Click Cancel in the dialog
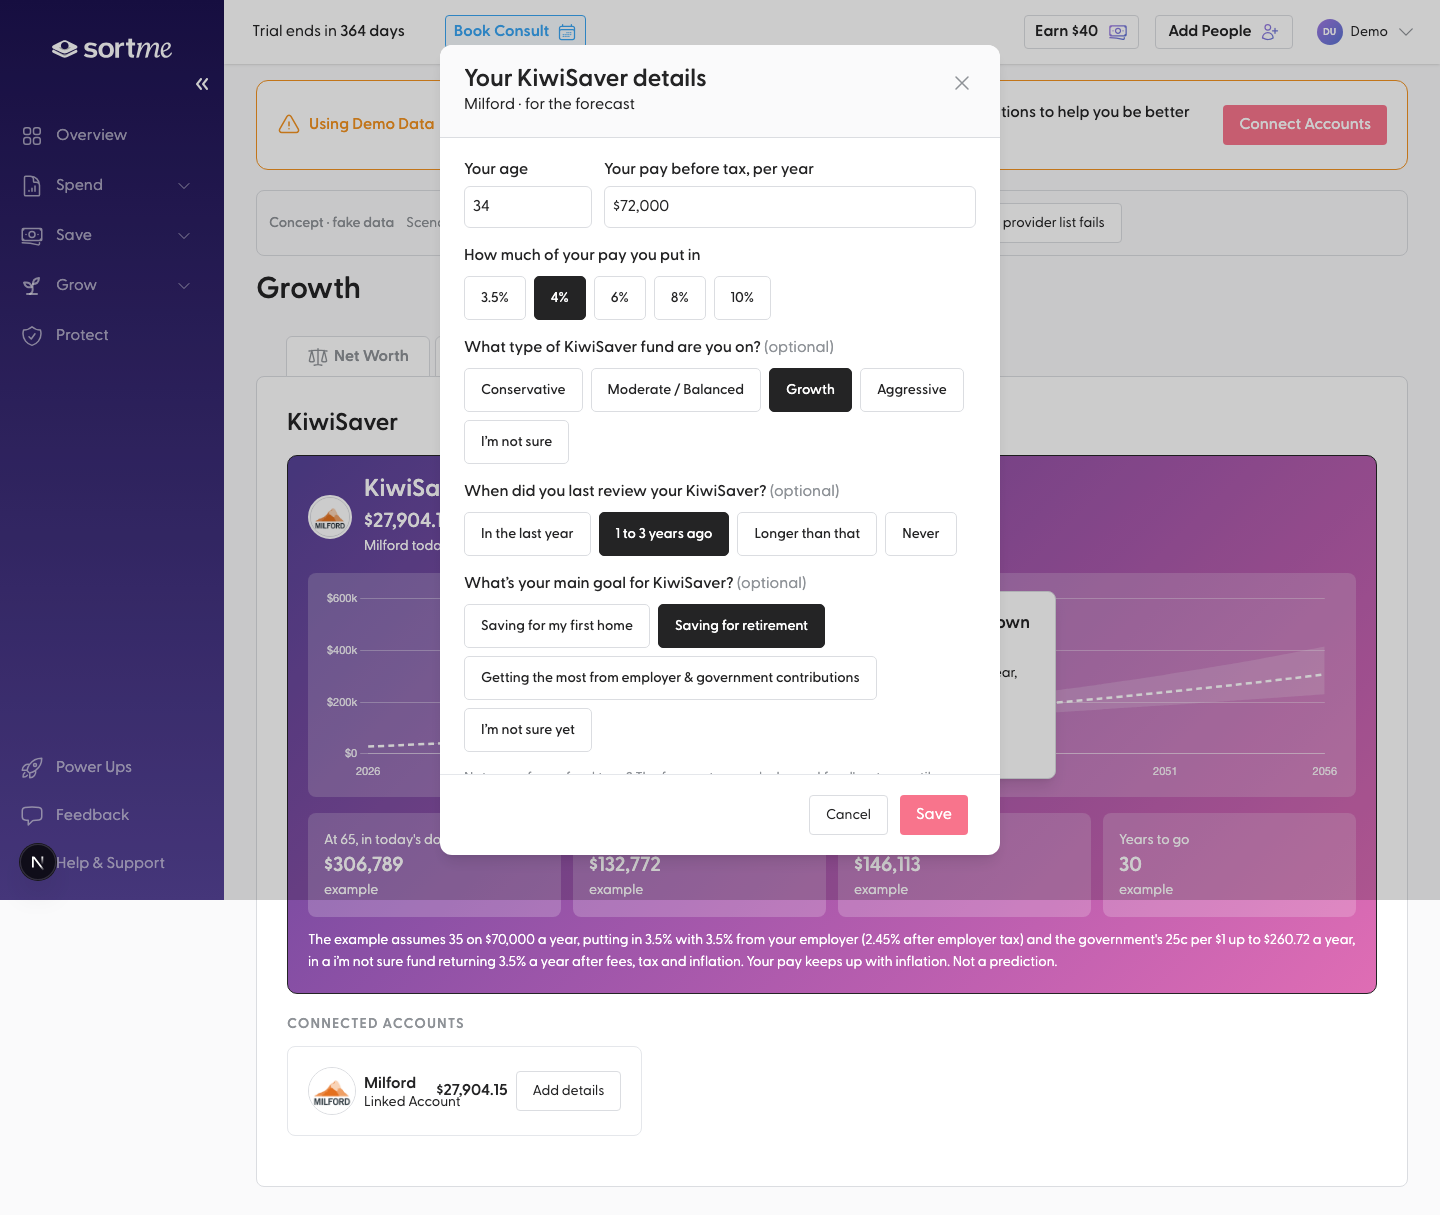Image resolution: width=1440 pixels, height=1215 pixels. [848, 815]
